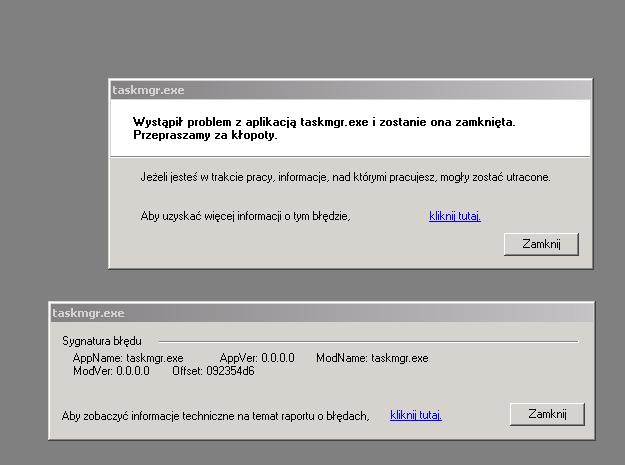Click the 'AppVer: 0.0.0.0' value

click(257, 358)
